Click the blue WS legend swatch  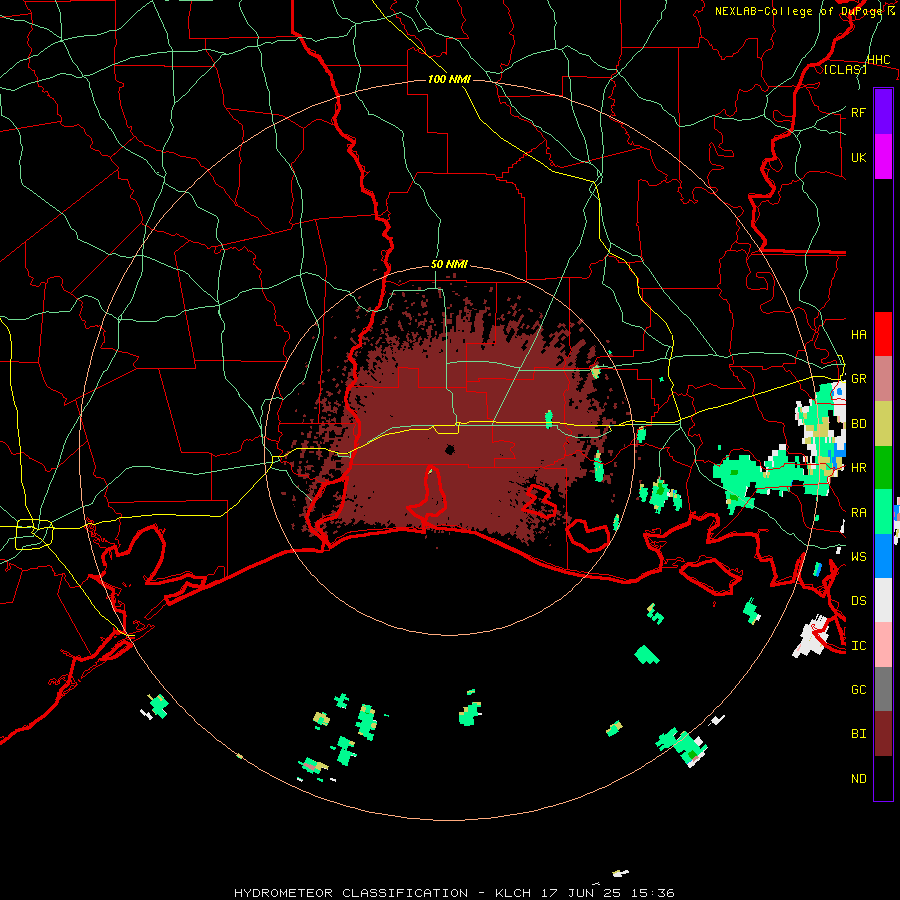(883, 556)
